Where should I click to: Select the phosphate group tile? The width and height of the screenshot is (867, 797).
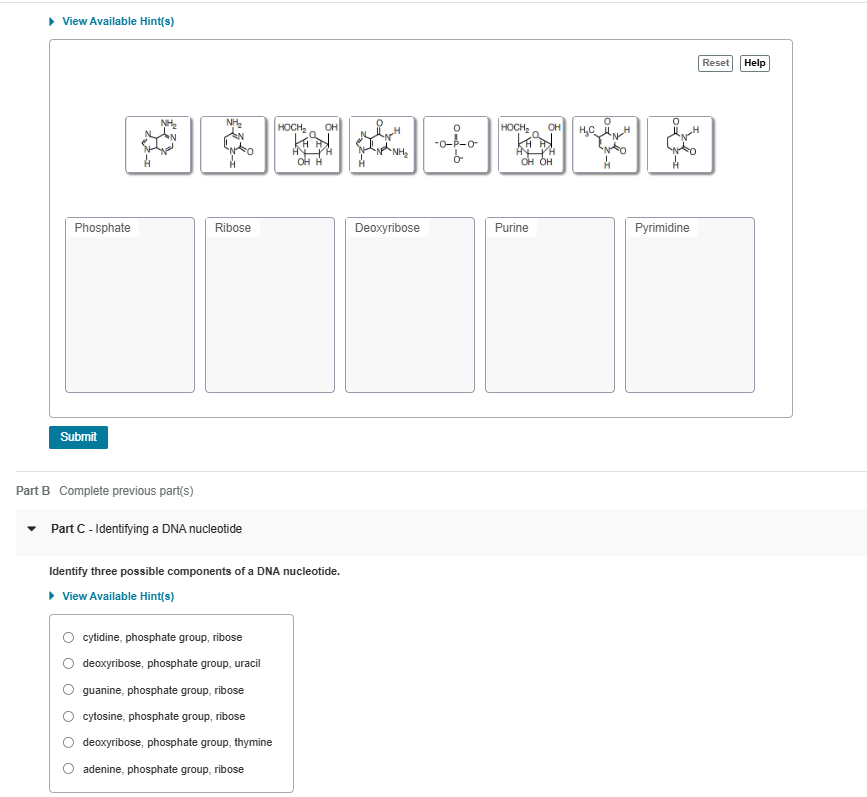click(x=457, y=145)
